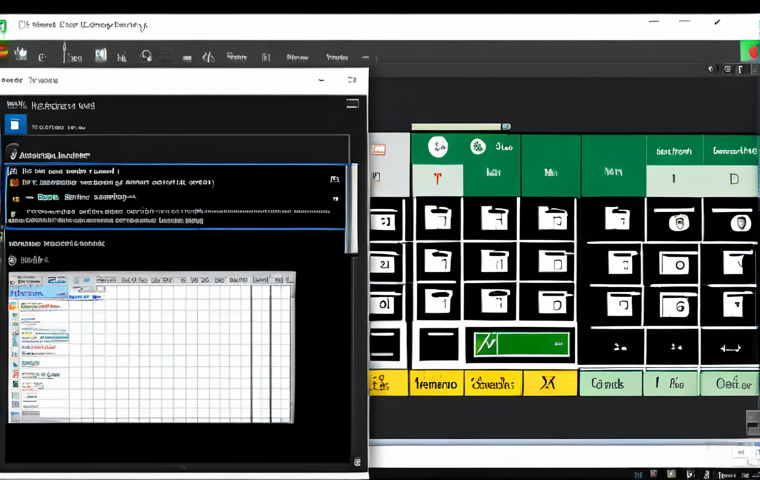The height and width of the screenshot is (480, 760).
Task: Click the globe icon below the highlighted list
Action: [x=12, y=260]
